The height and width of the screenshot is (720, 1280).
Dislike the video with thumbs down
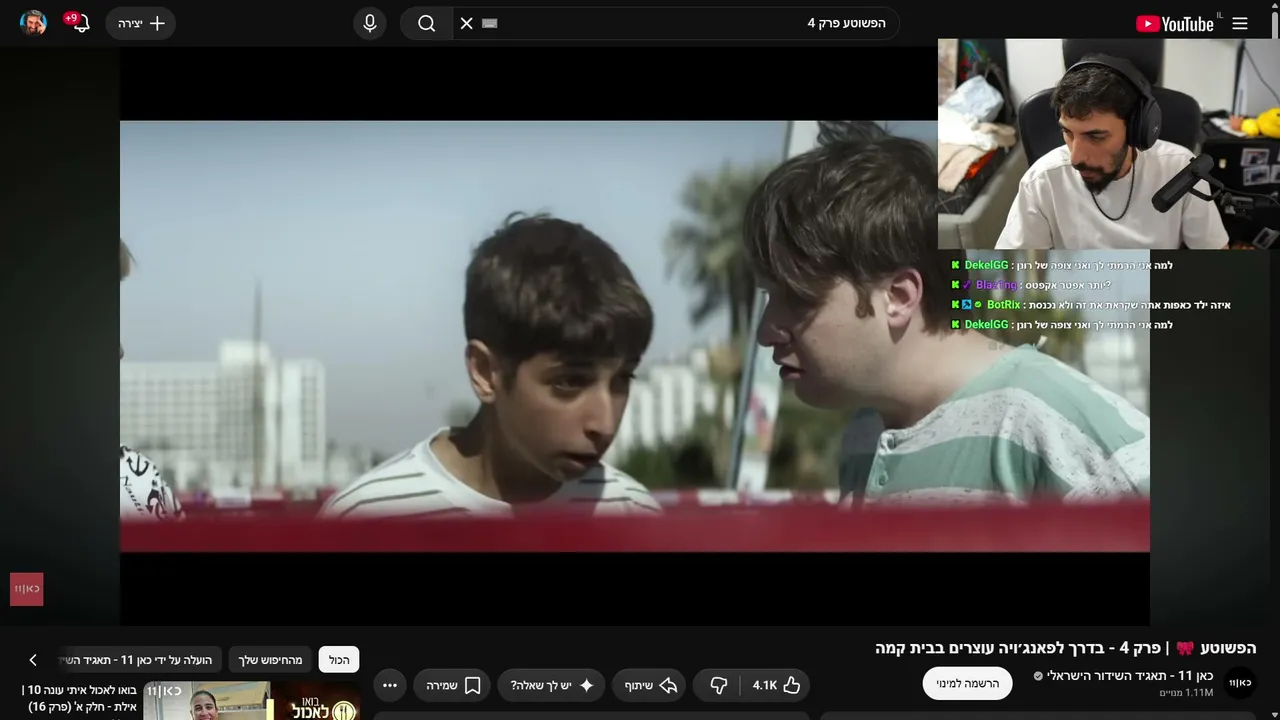(x=718, y=685)
